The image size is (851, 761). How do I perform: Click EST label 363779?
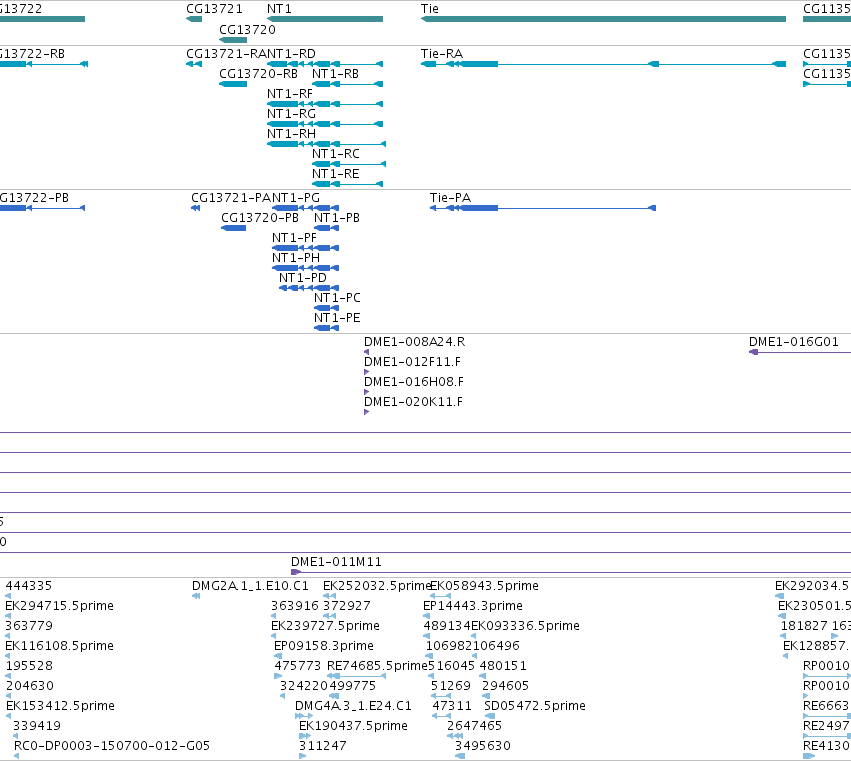click(x=29, y=626)
